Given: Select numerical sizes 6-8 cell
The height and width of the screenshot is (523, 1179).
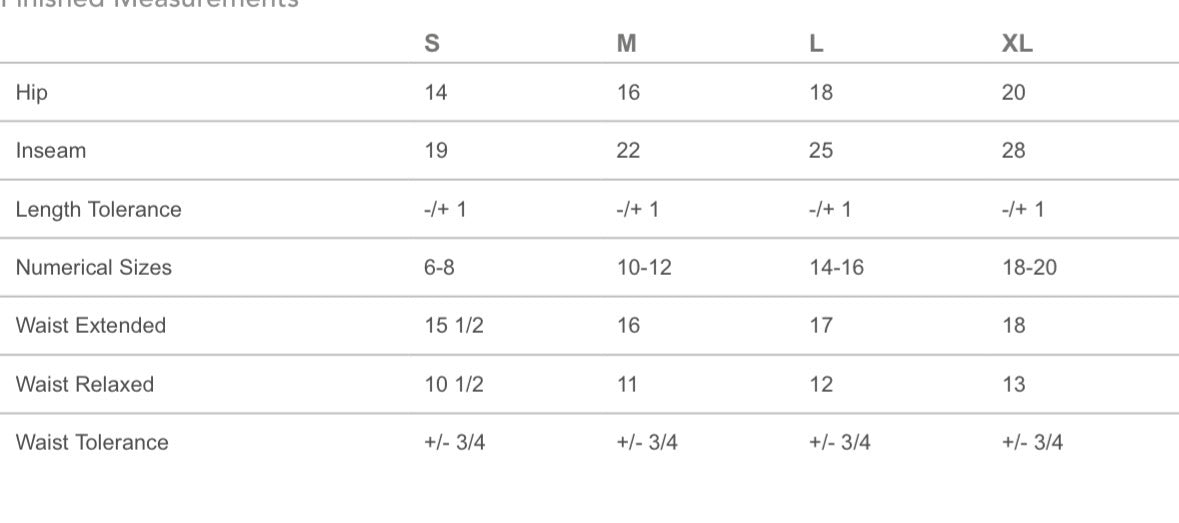Looking at the screenshot, I should [x=439, y=267].
